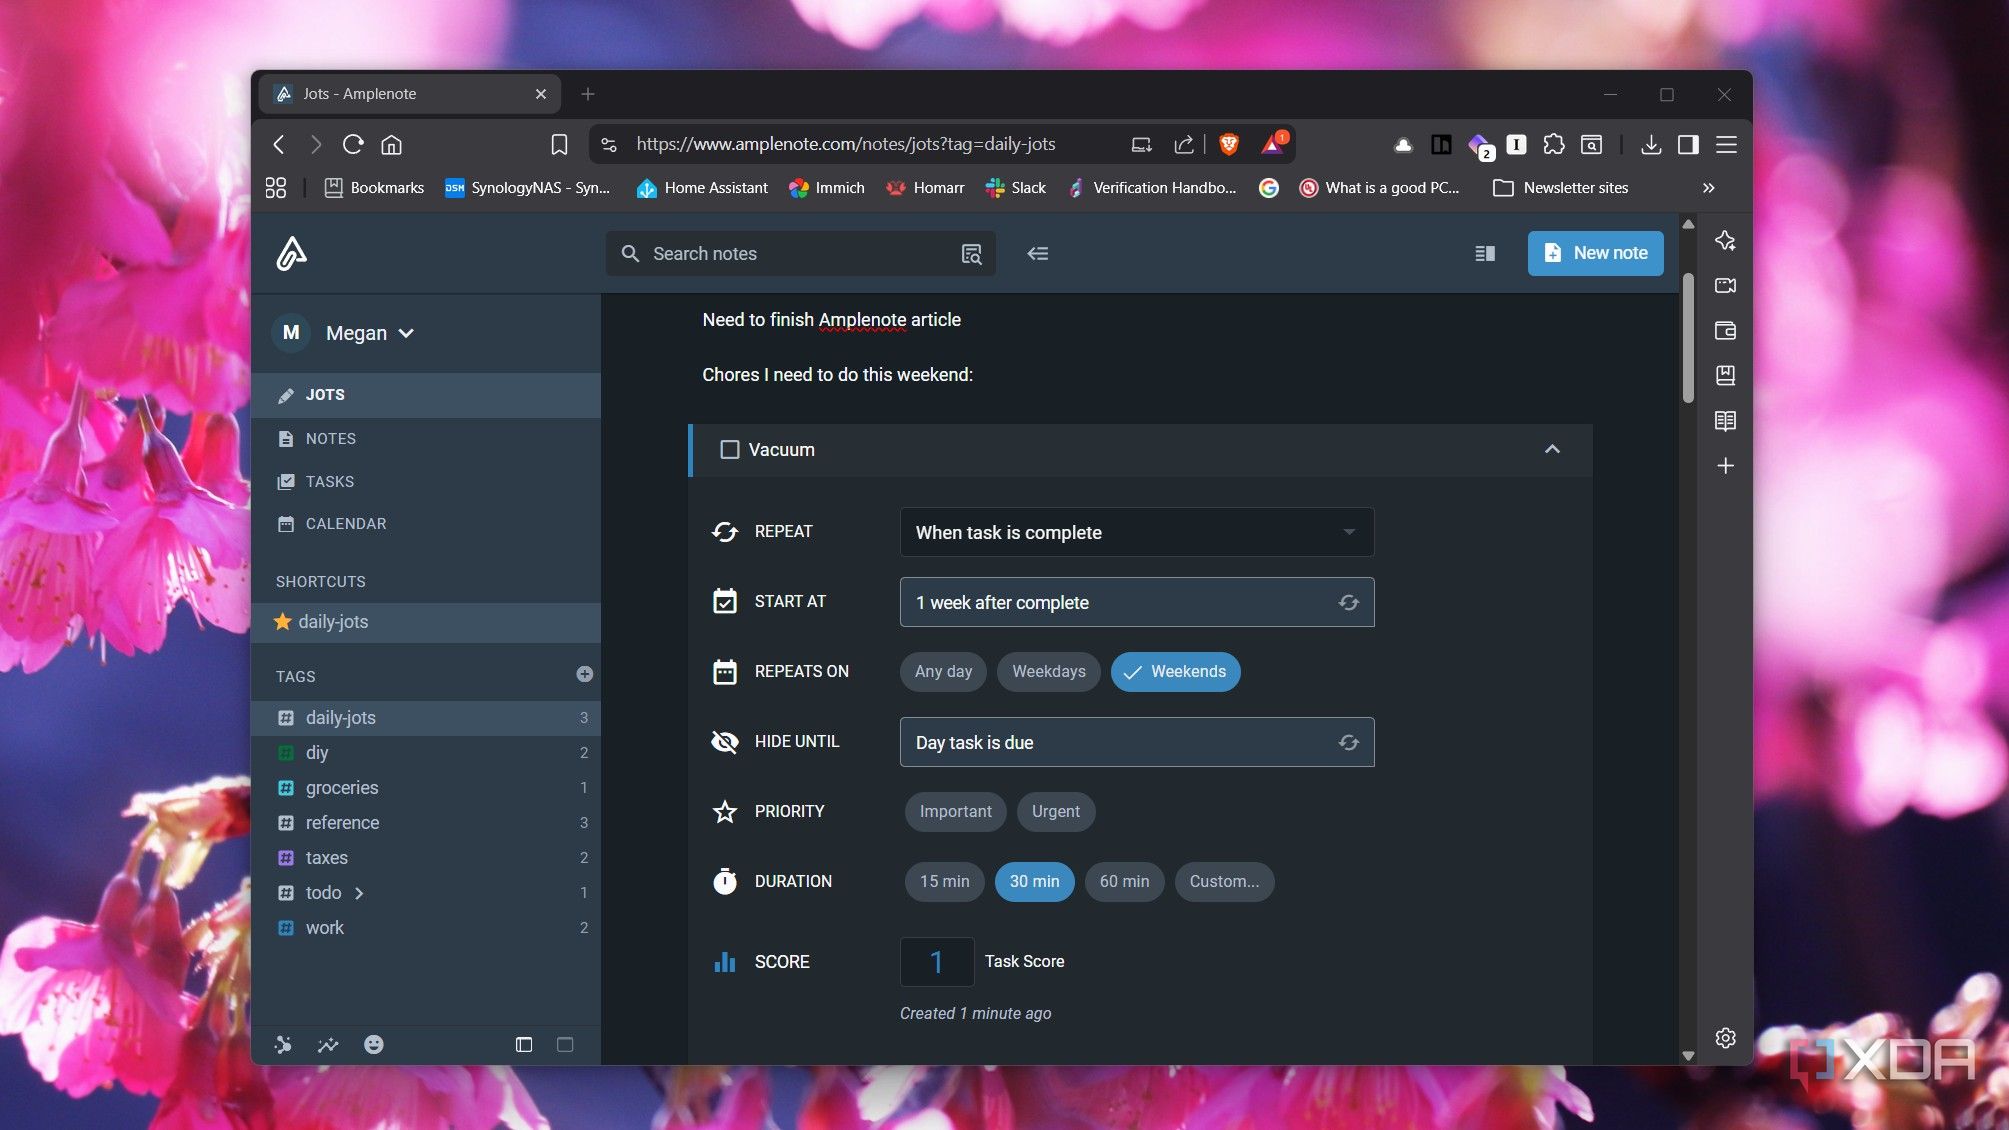This screenshot has width=2009, height=1130.
Task: Expand the todo tag chevron
Action: (359, 893)
